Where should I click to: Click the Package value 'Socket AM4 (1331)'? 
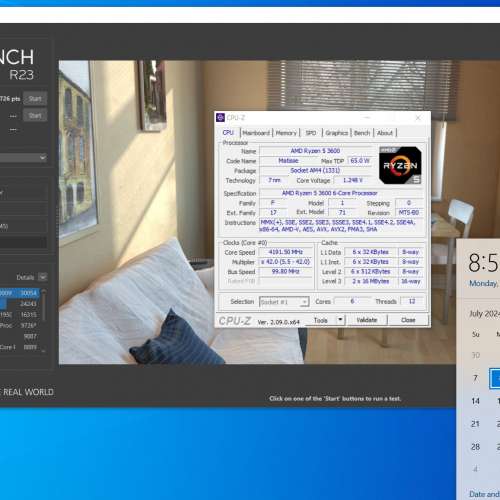[x=315, y=170]
